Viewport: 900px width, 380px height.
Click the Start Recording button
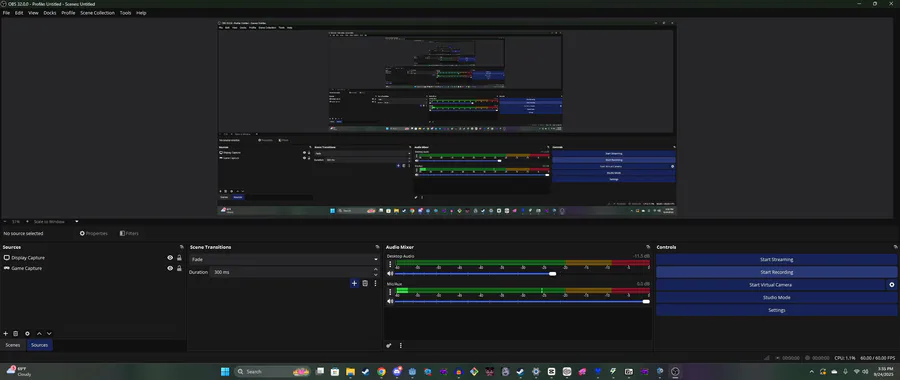click(x=777, y=272)
